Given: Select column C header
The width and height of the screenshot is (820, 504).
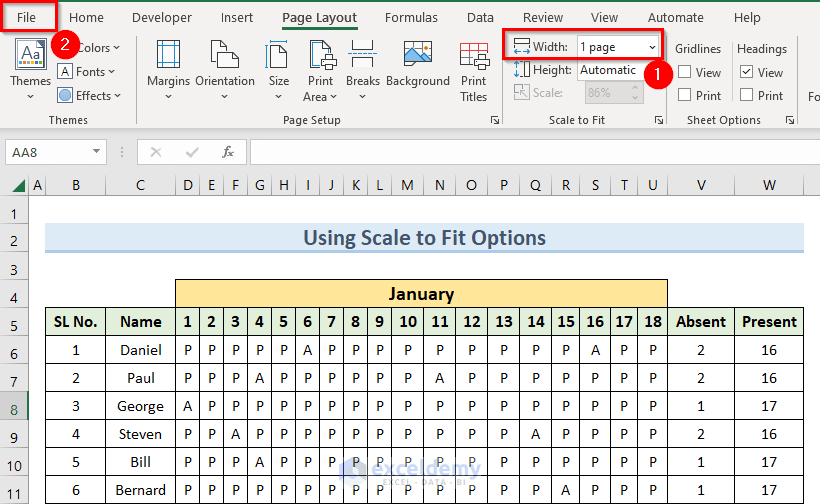Looking at the screenshot, I should tap(140, 185).
